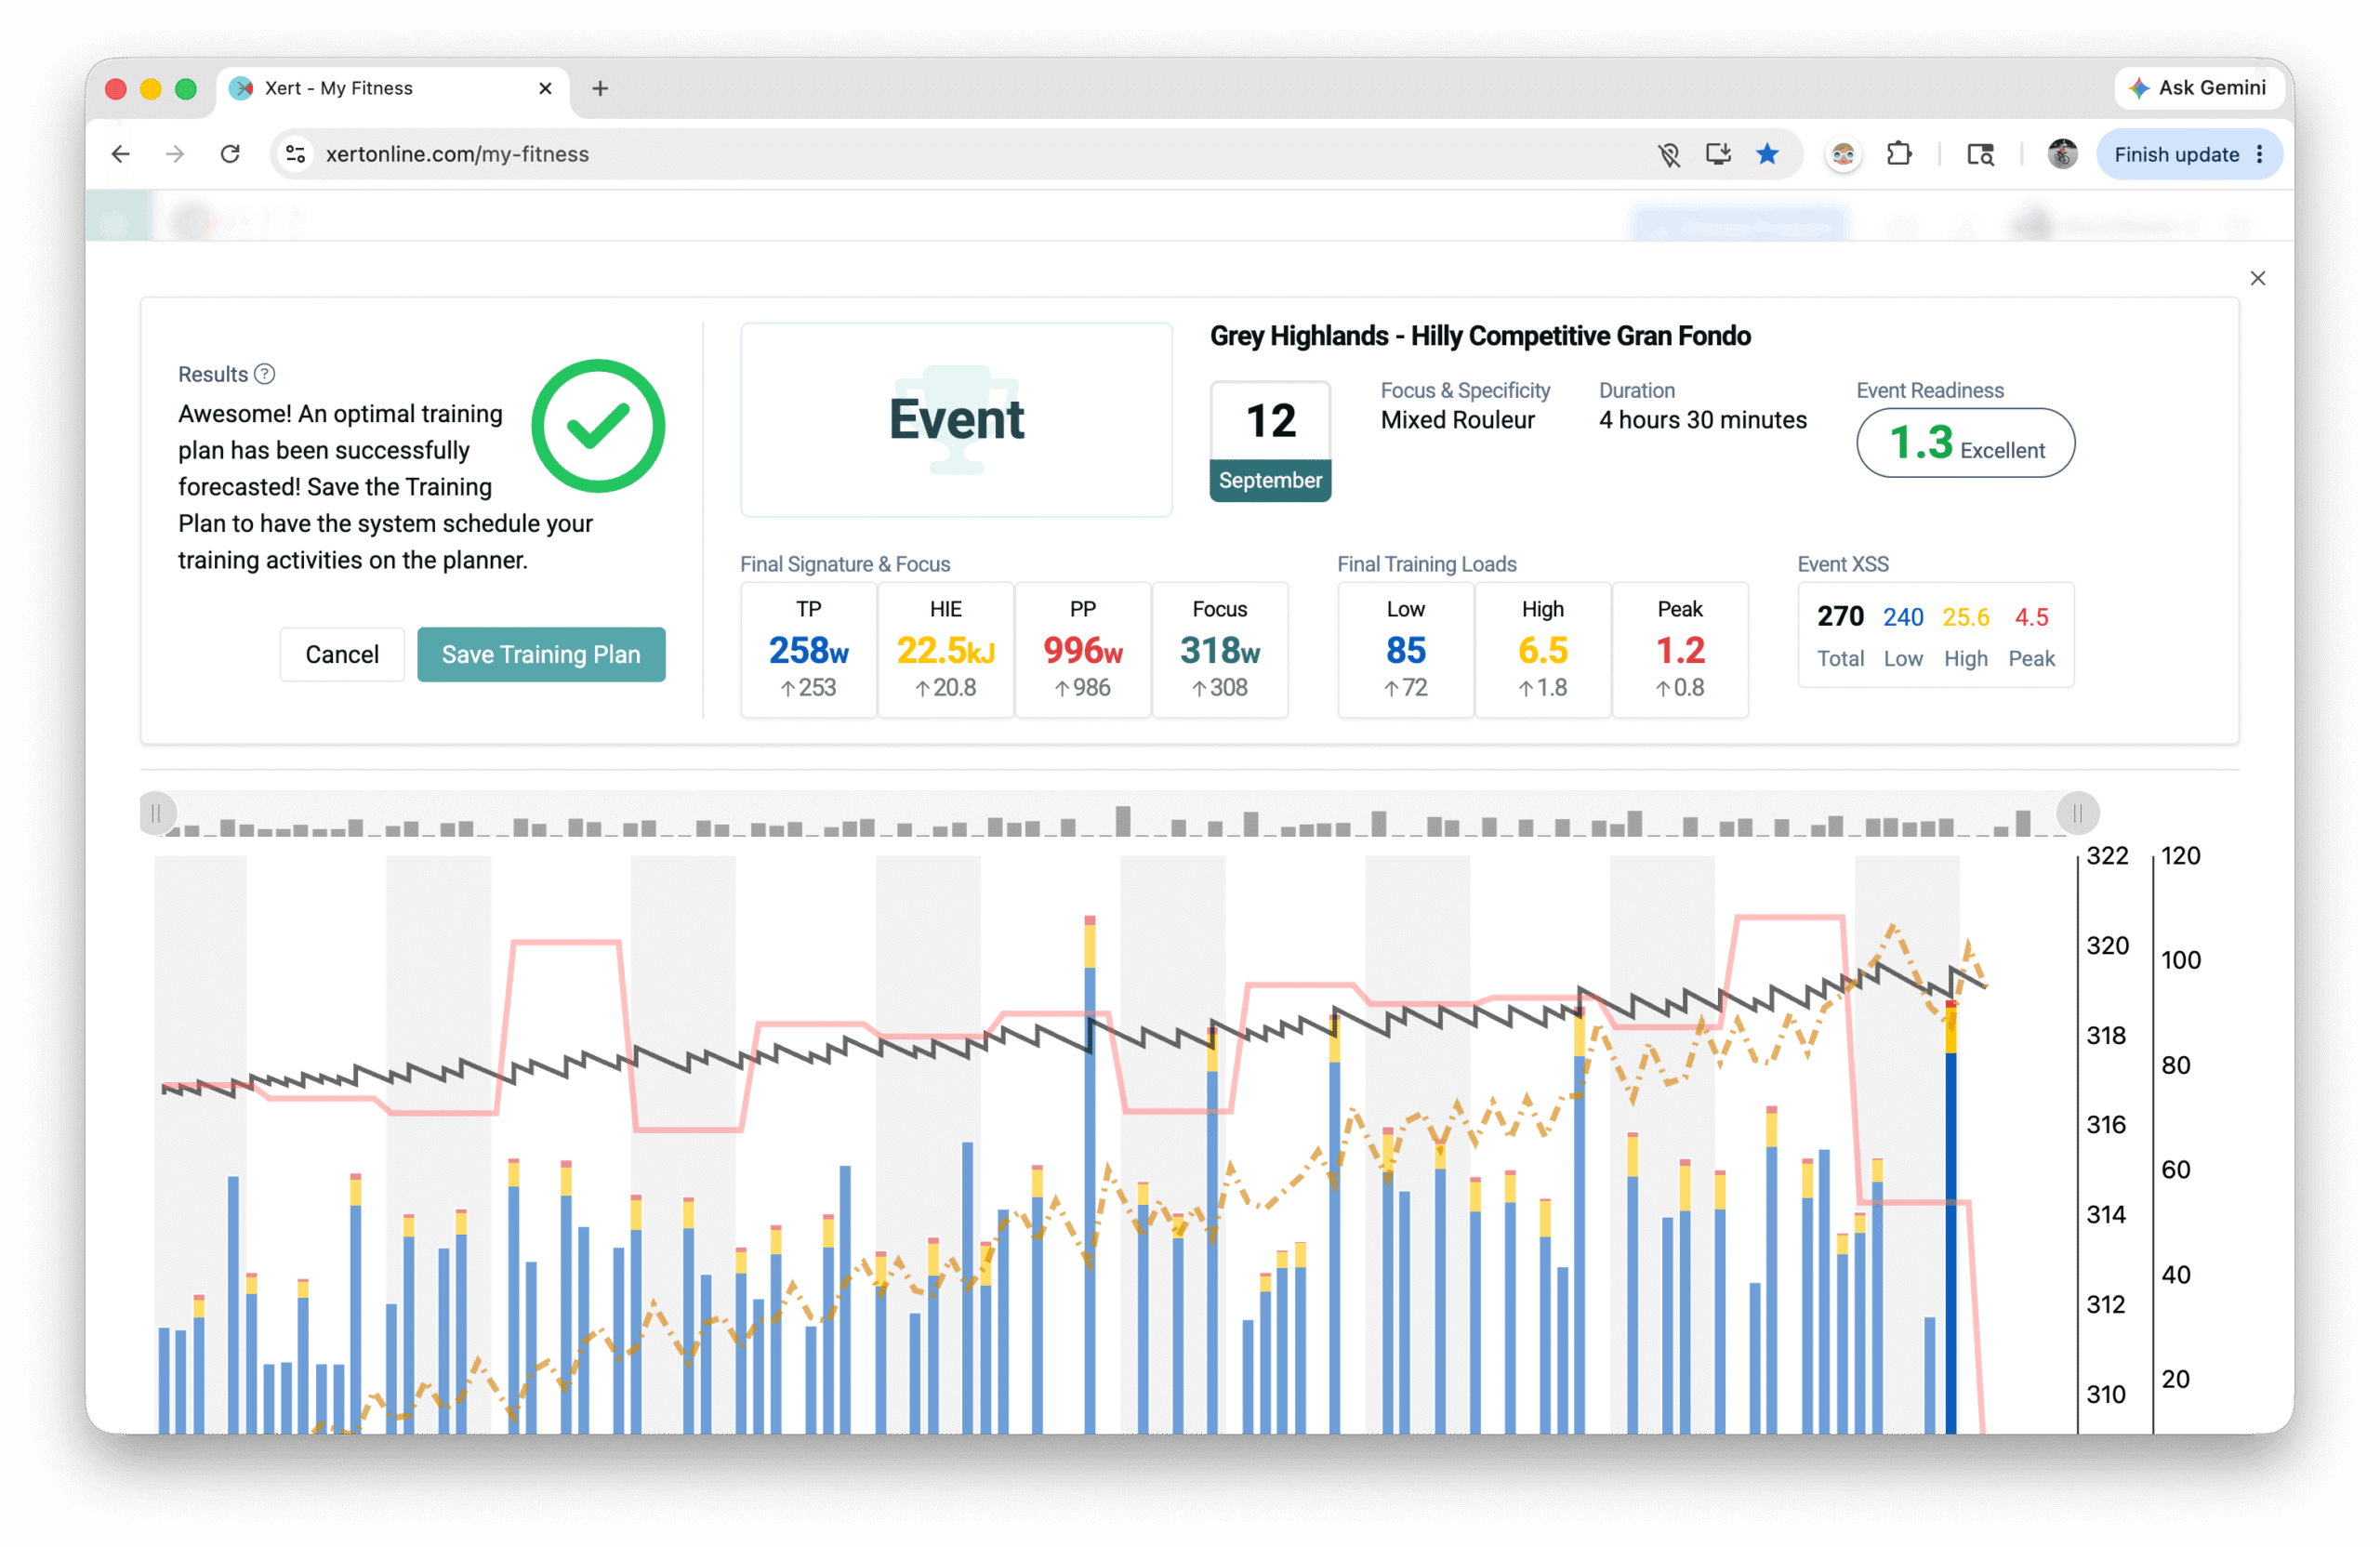Viewport: 2380px width, 1547px height.
Task: Reload the Xert page
Action: 230,154
